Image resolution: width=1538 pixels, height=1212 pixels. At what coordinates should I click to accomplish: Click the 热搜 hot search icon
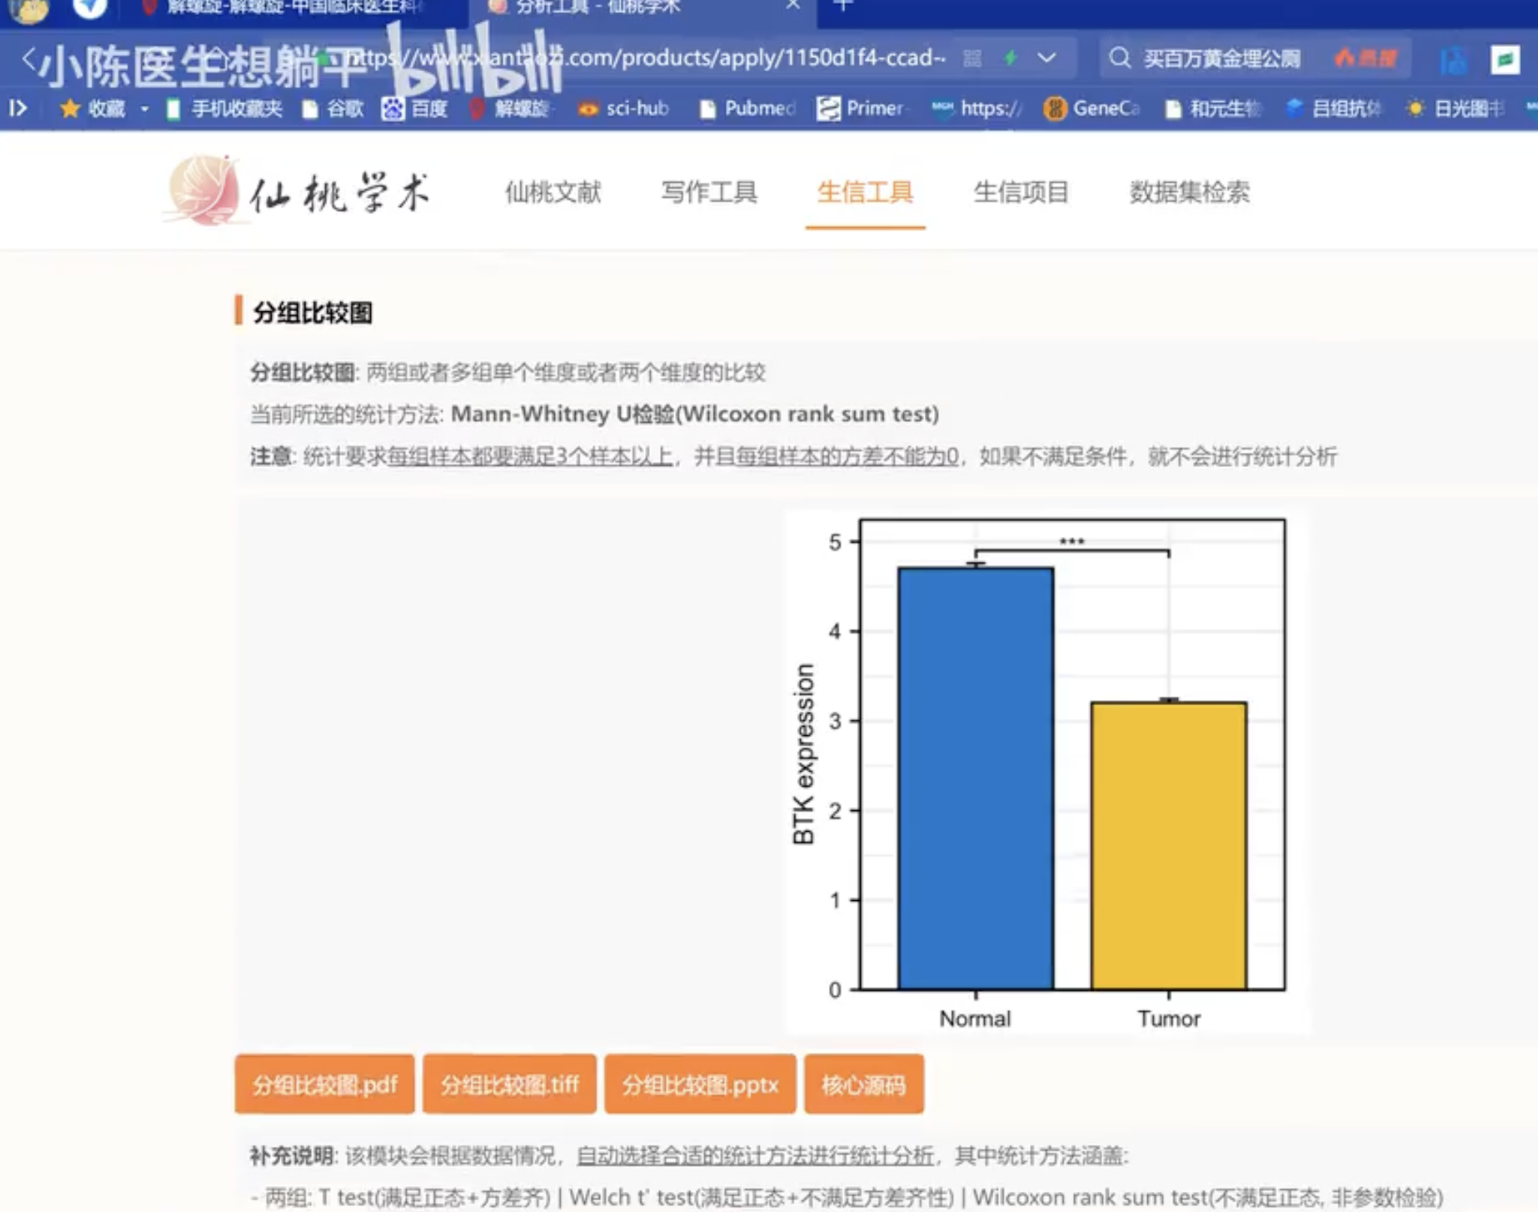[1365, 58]
